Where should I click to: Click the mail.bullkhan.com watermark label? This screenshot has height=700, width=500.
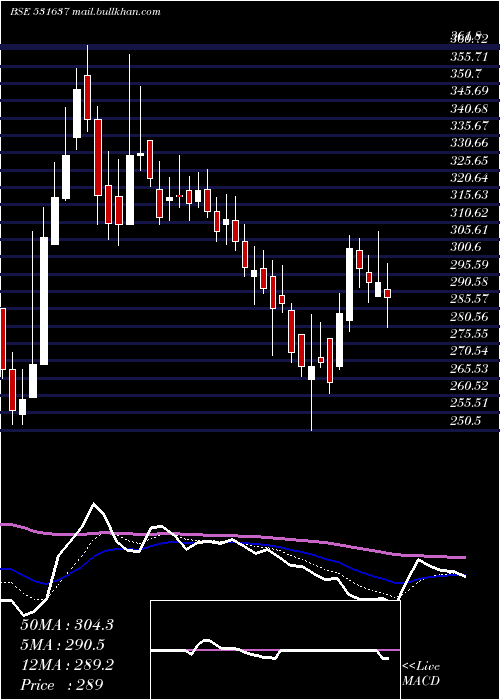pos(115,12)
